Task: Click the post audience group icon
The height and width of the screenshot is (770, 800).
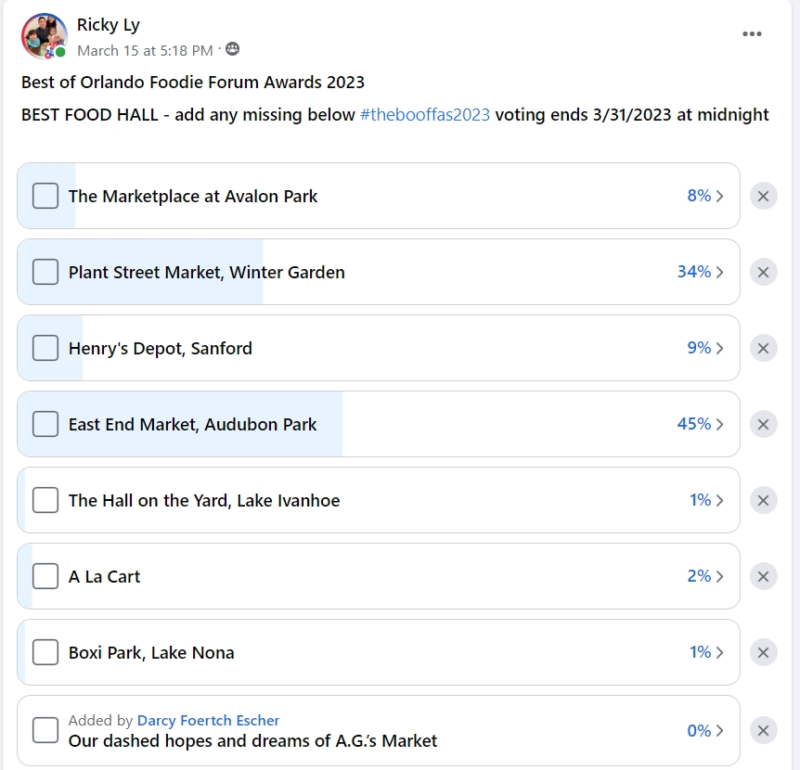Action: [x=233, y=50]
